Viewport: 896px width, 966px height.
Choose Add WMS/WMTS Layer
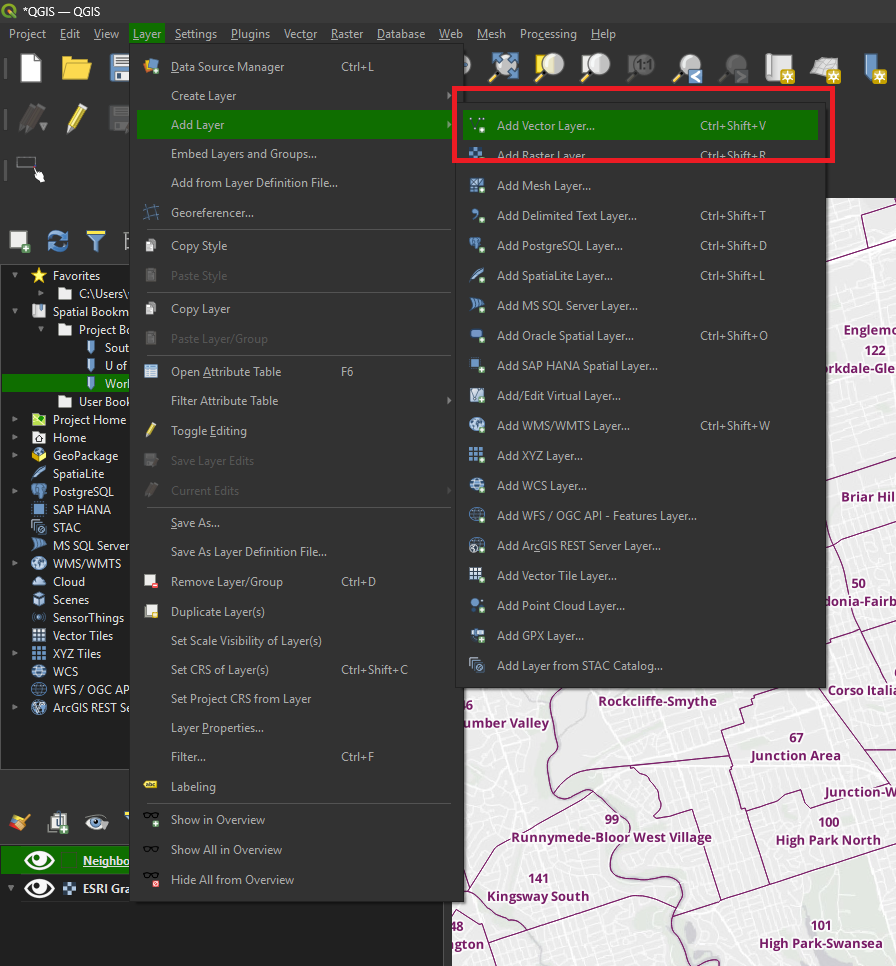pyautogui.click(x=640, y=426)
